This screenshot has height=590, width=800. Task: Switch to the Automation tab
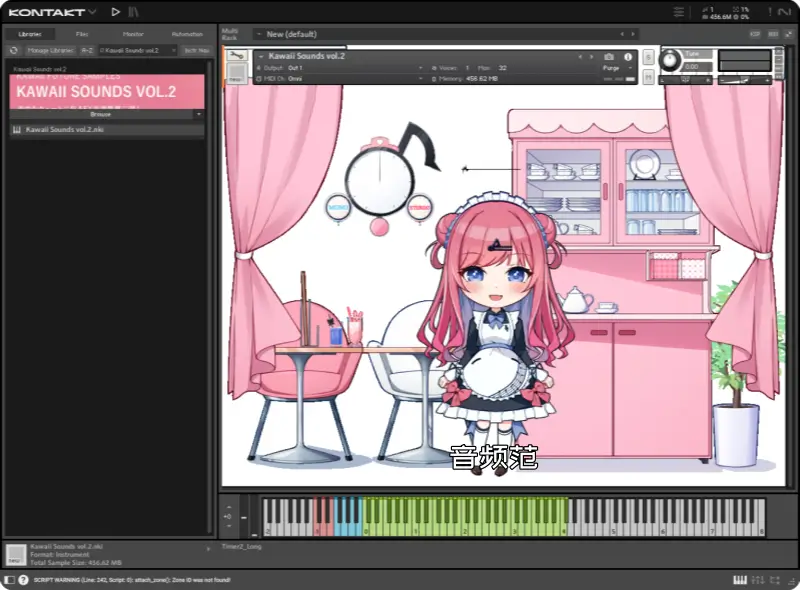pyautogui.click(x=187, y=34)
